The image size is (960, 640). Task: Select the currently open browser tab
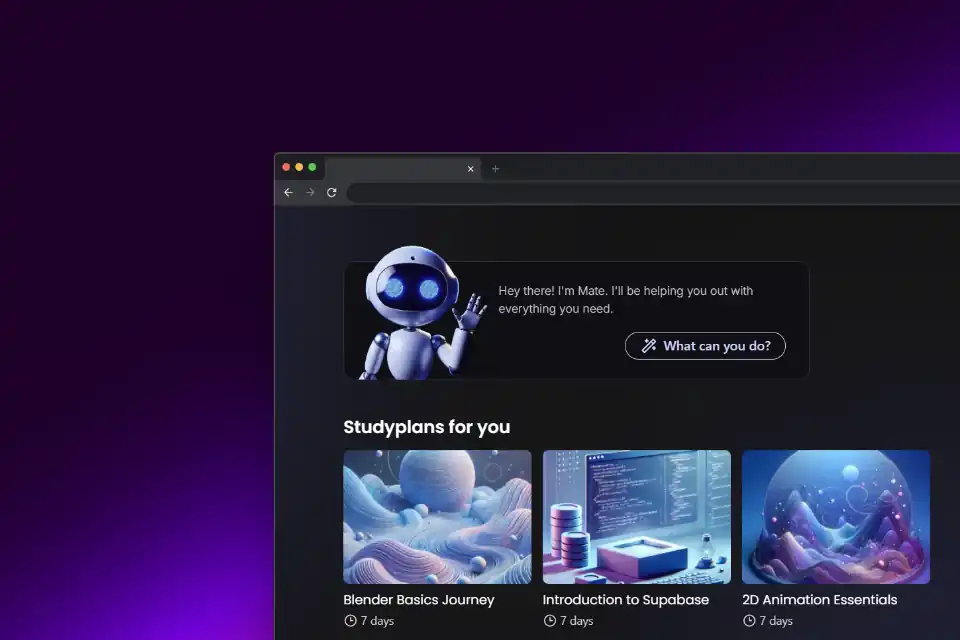tap(400, 168)
